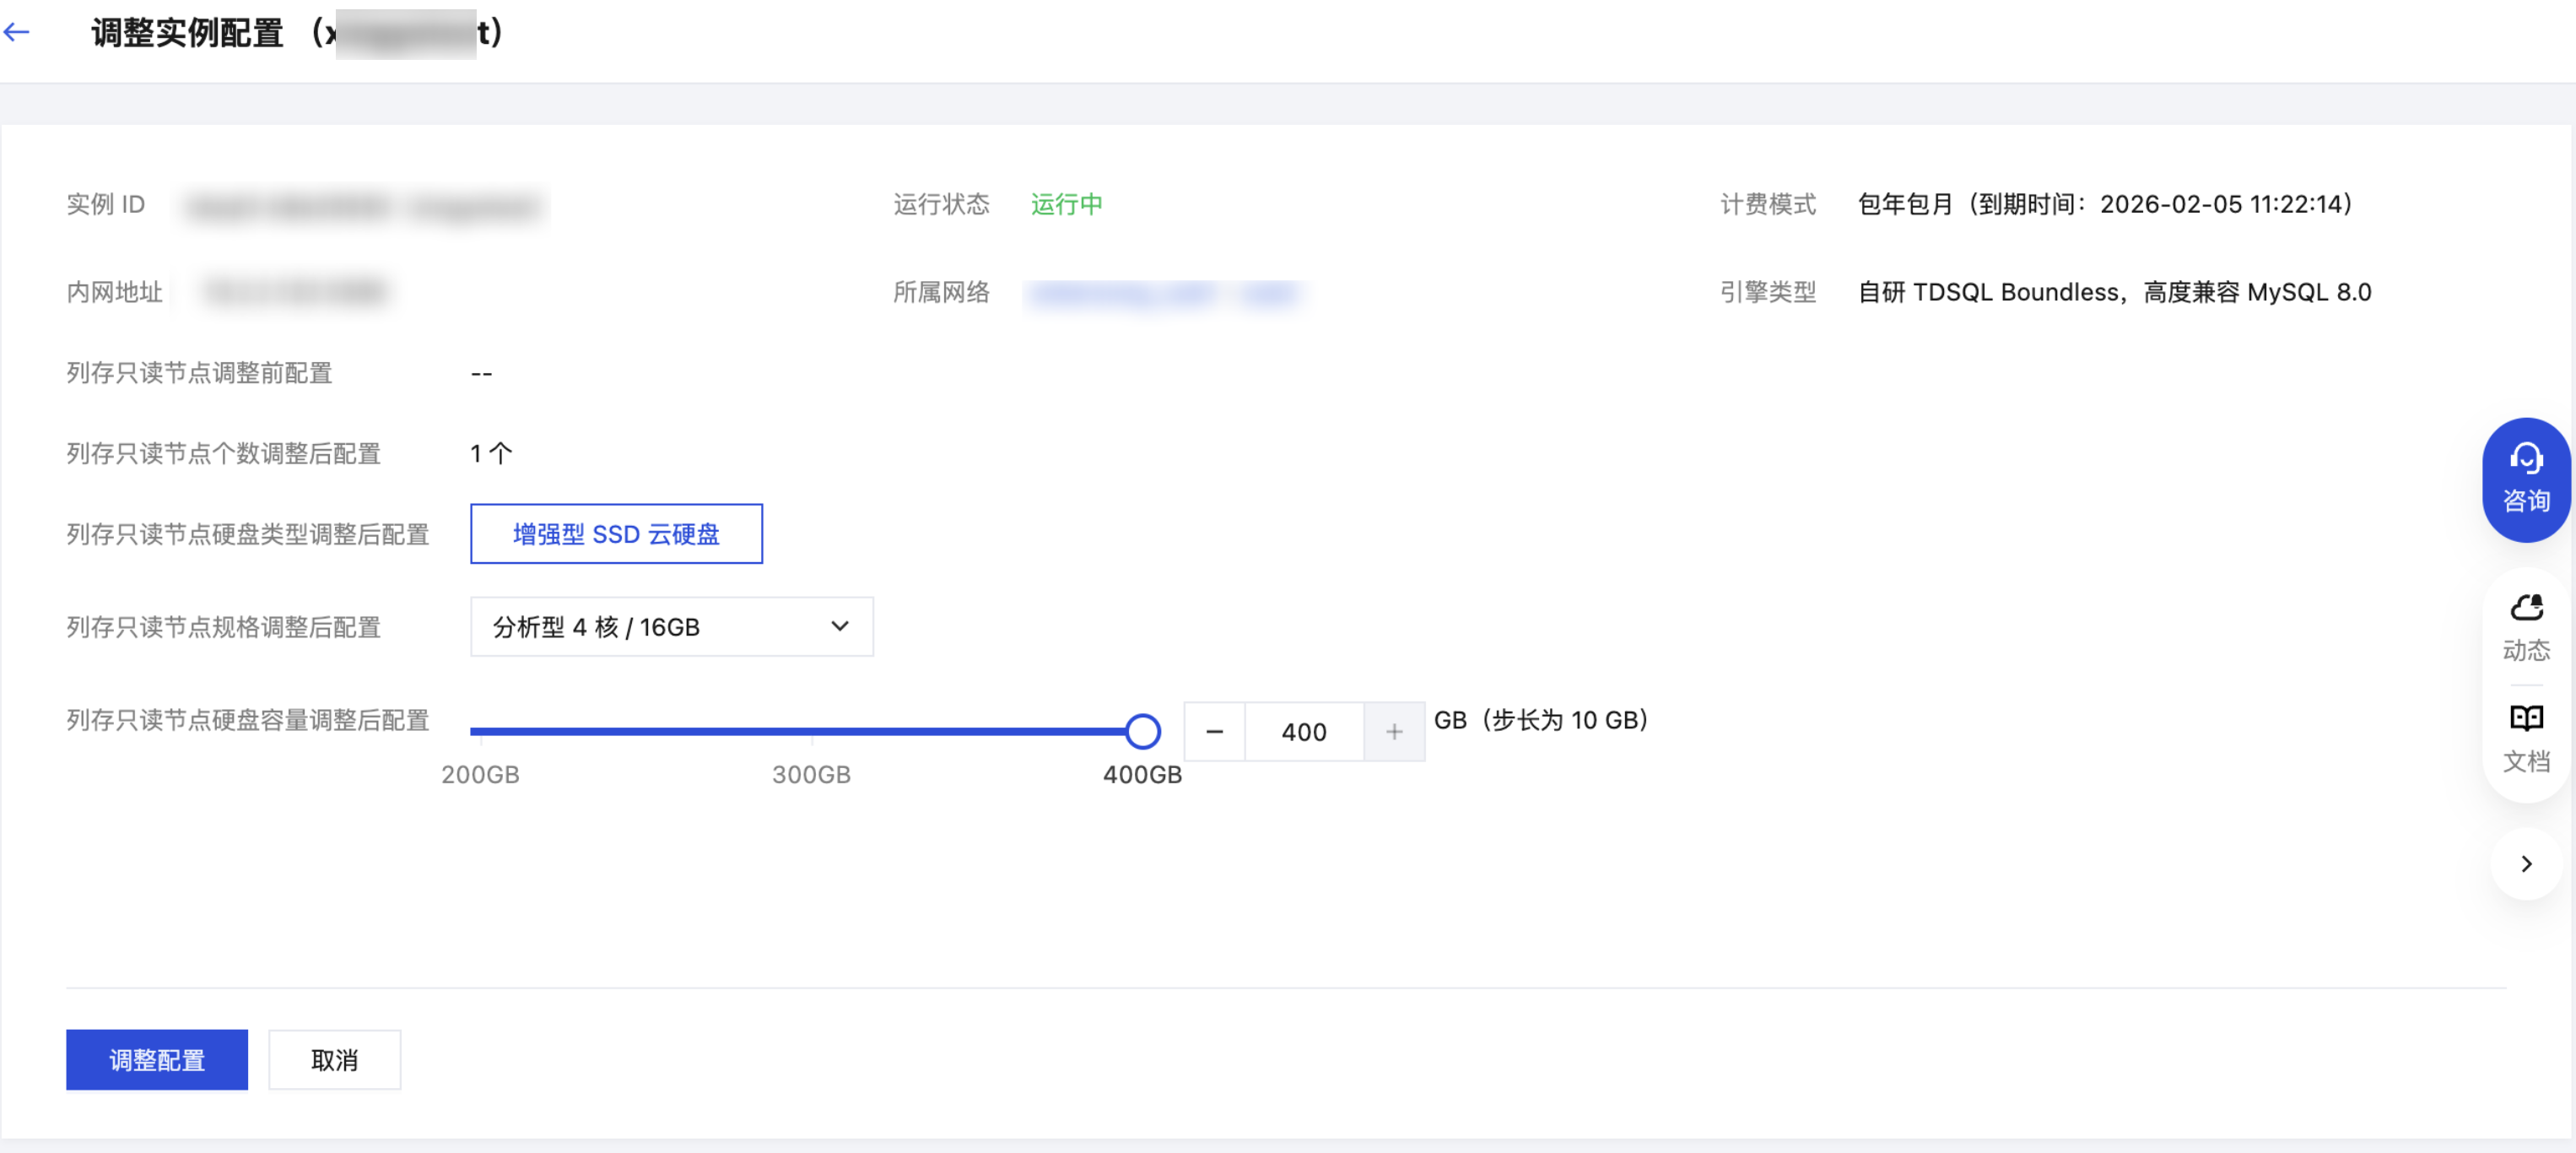Click the 调整实例配置 page title
Viewport: 2576px width, 1153px height.
pos(188,33)
